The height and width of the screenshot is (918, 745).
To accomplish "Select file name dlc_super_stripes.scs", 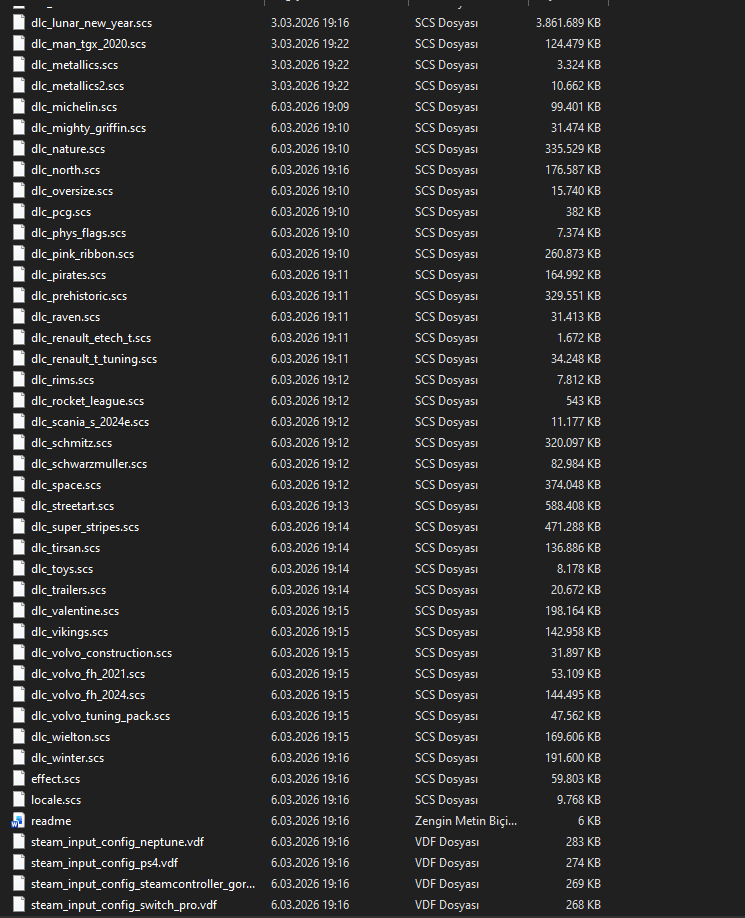I will 85,527.
